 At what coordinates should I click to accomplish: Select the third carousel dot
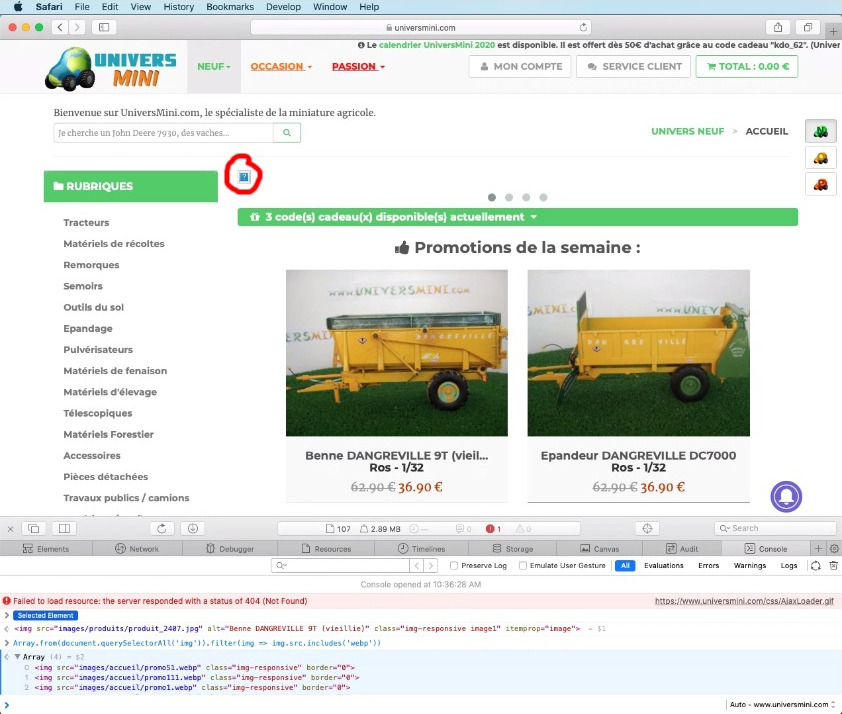(x=526, y=198)
